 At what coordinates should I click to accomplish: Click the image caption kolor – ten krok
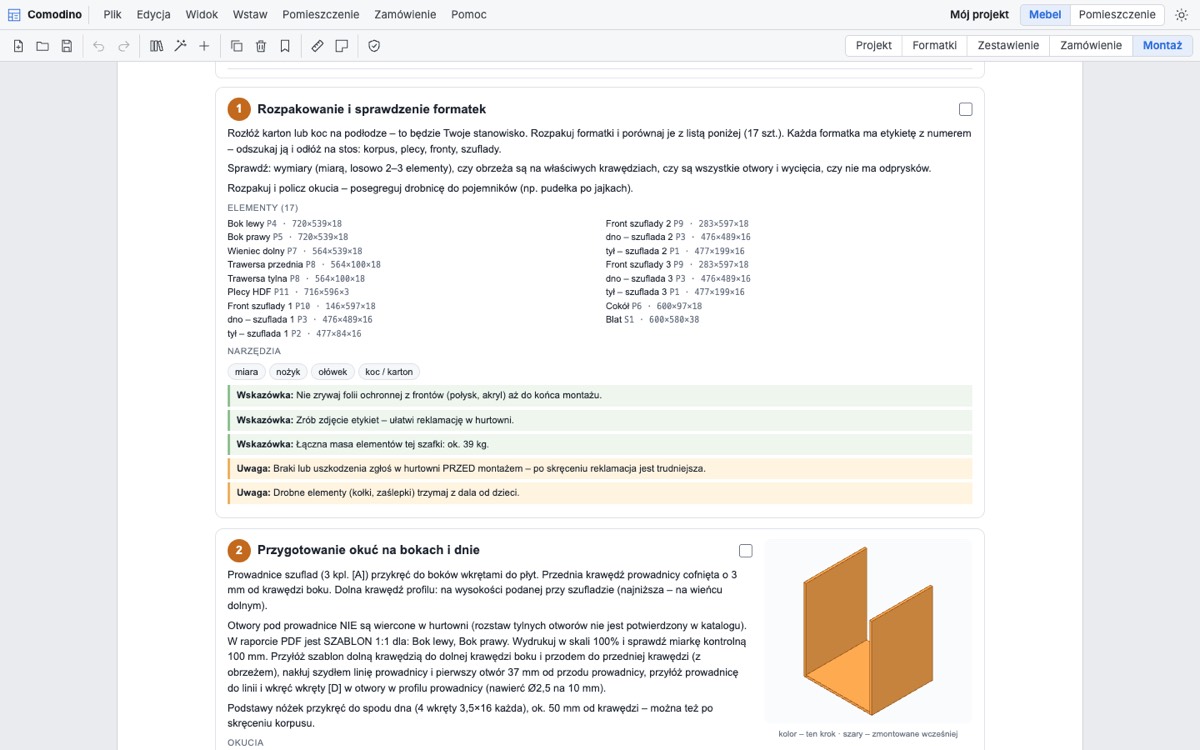pyautogui.click(x=868, y=734)
